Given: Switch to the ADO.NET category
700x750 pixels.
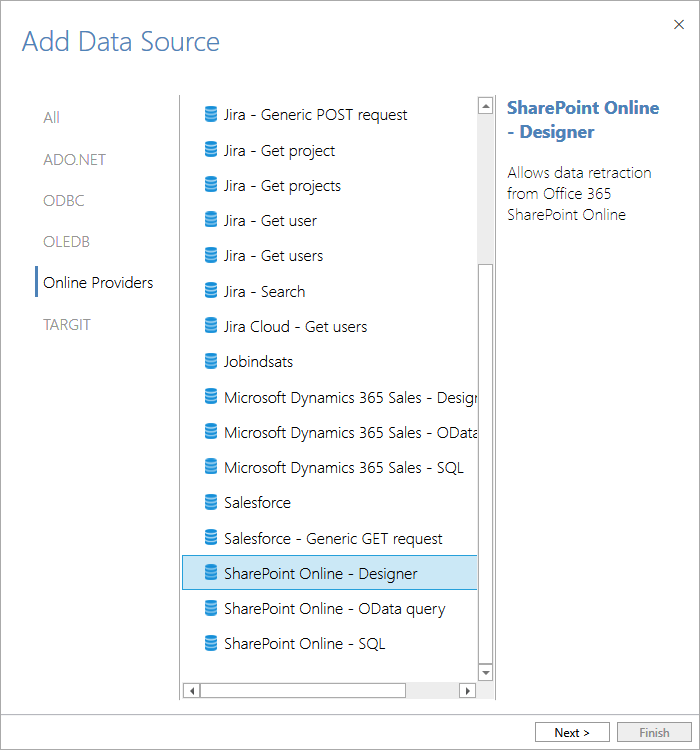Looking at the screenshot, I should (x=74, y=159).
